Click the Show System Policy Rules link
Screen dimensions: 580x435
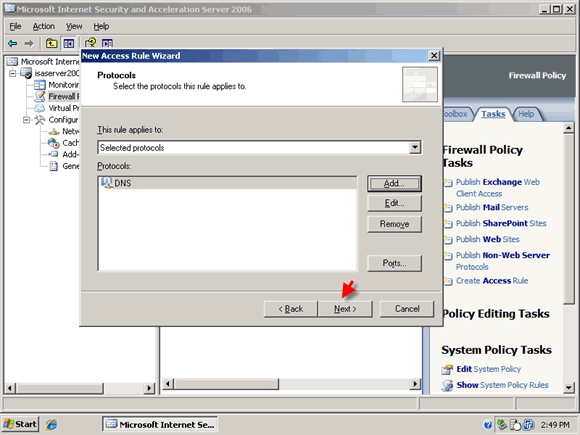point(502,385)
